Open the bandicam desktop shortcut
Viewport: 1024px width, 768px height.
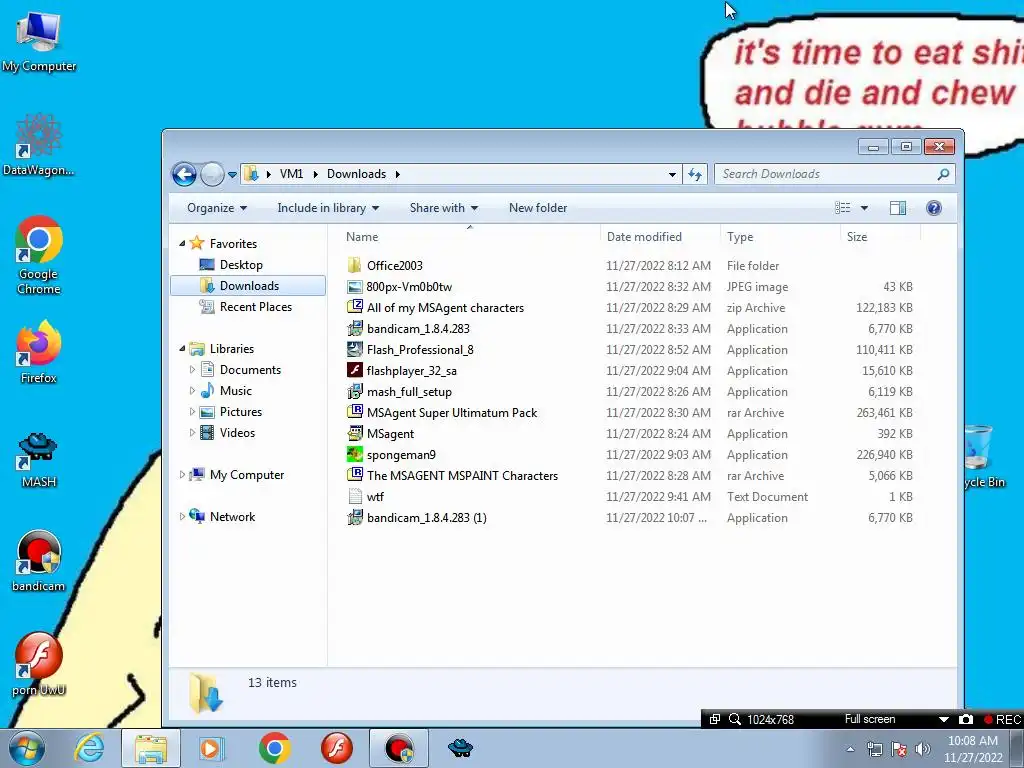point(39,562)
